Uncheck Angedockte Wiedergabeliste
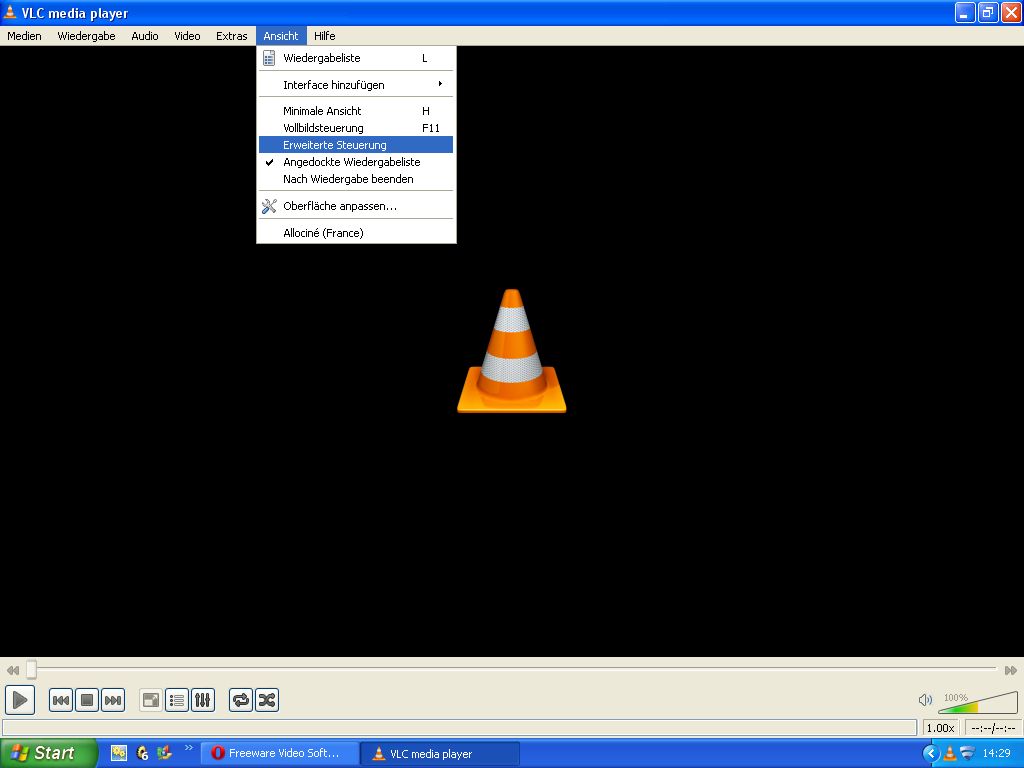Screen dimensions: 1024x768 pyautogui.click(x=356, y=162)
